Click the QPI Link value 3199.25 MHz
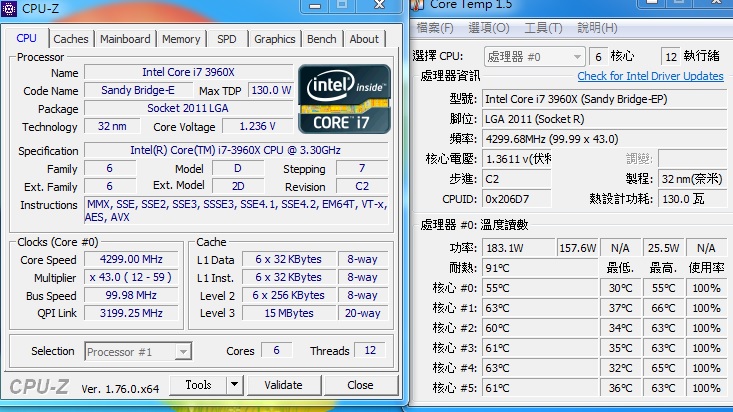 point(131,313)
